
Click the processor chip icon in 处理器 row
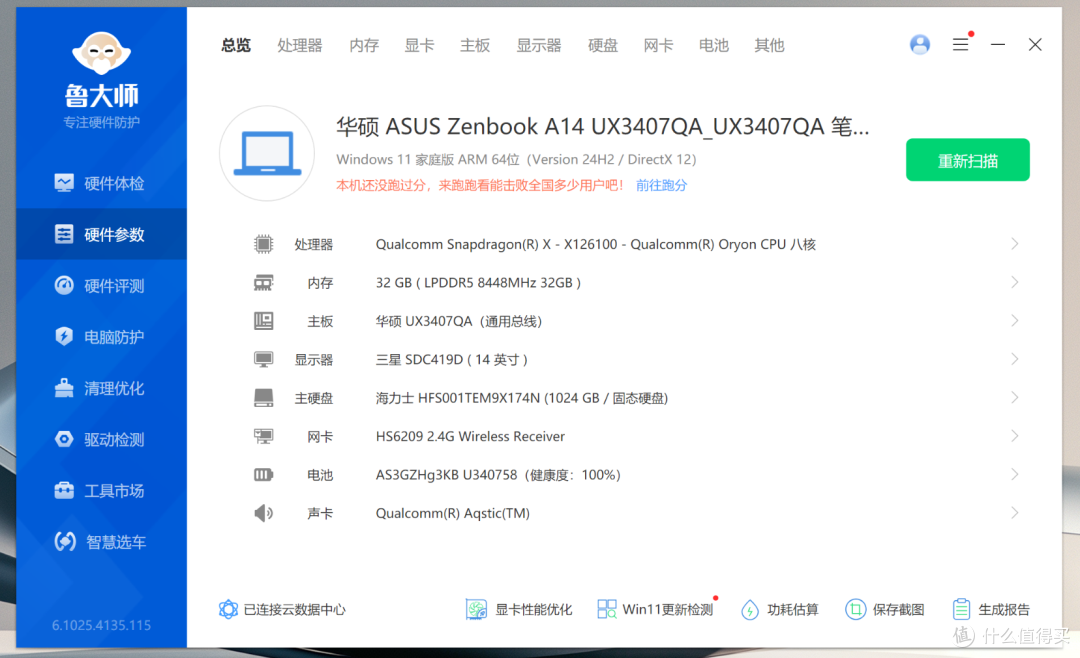[x=263, y=244]
